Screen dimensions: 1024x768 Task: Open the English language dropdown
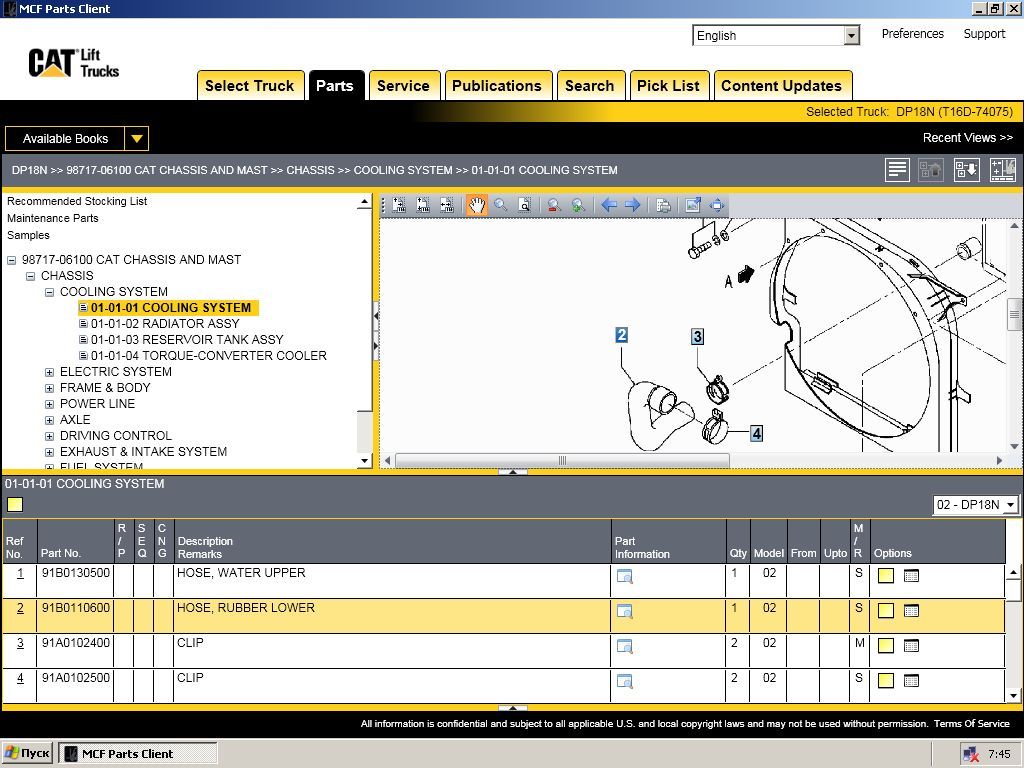[x=851, y=35]
